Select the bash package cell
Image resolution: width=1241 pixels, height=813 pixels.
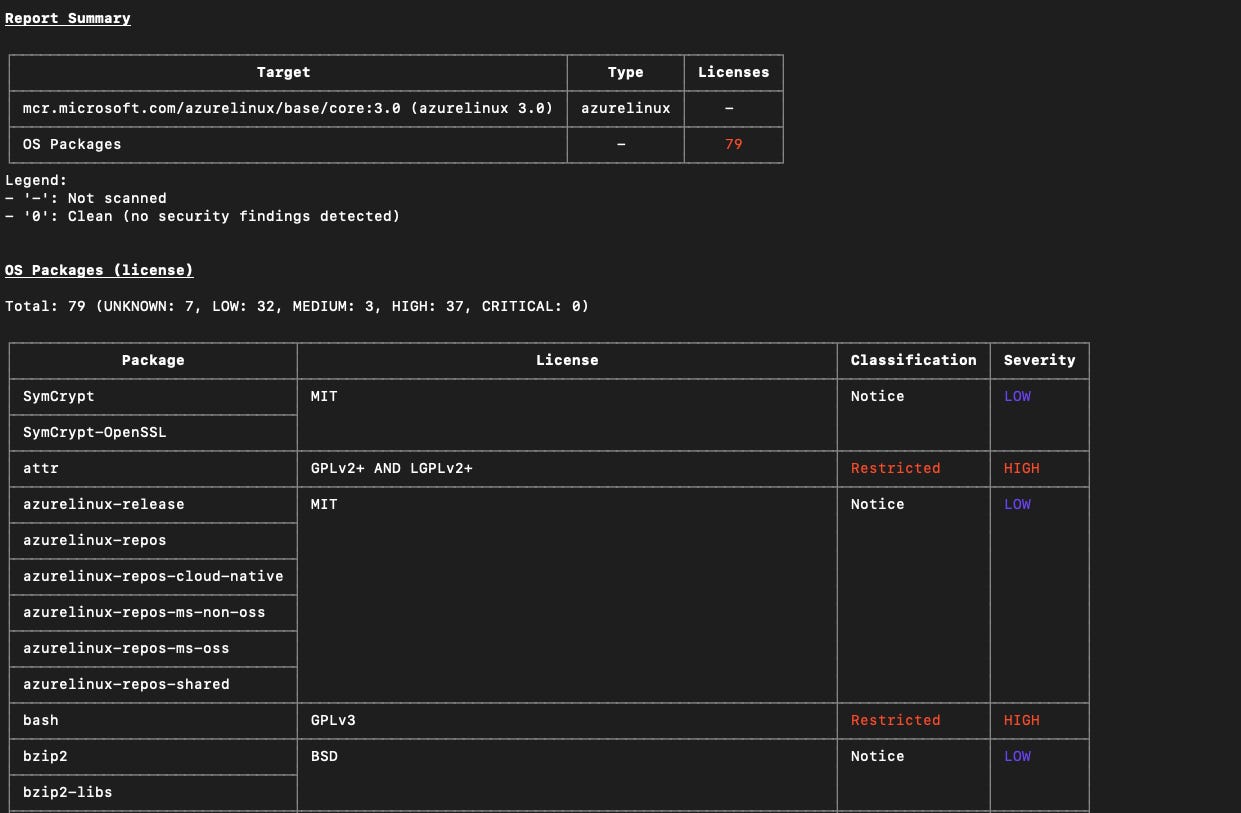[x=153, y=720]
